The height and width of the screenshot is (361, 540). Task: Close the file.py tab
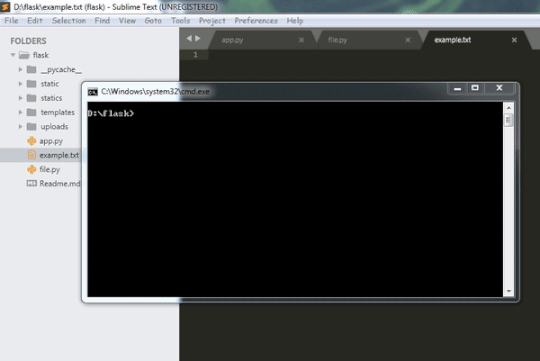point(408,40)
